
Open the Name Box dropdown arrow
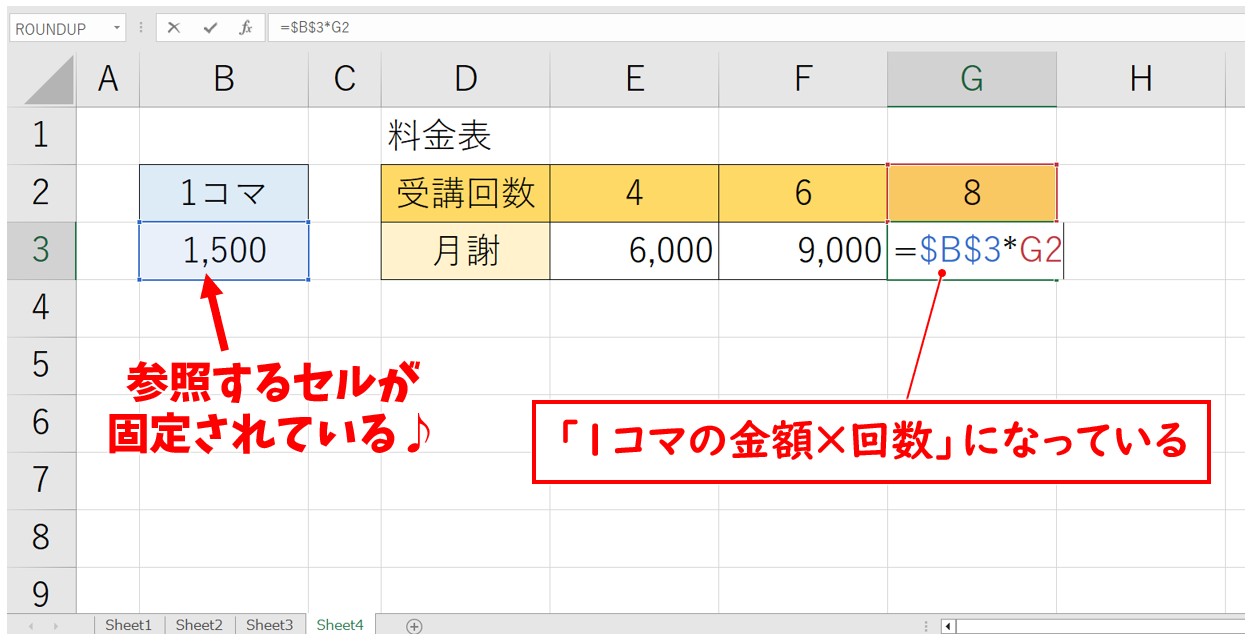117,28
